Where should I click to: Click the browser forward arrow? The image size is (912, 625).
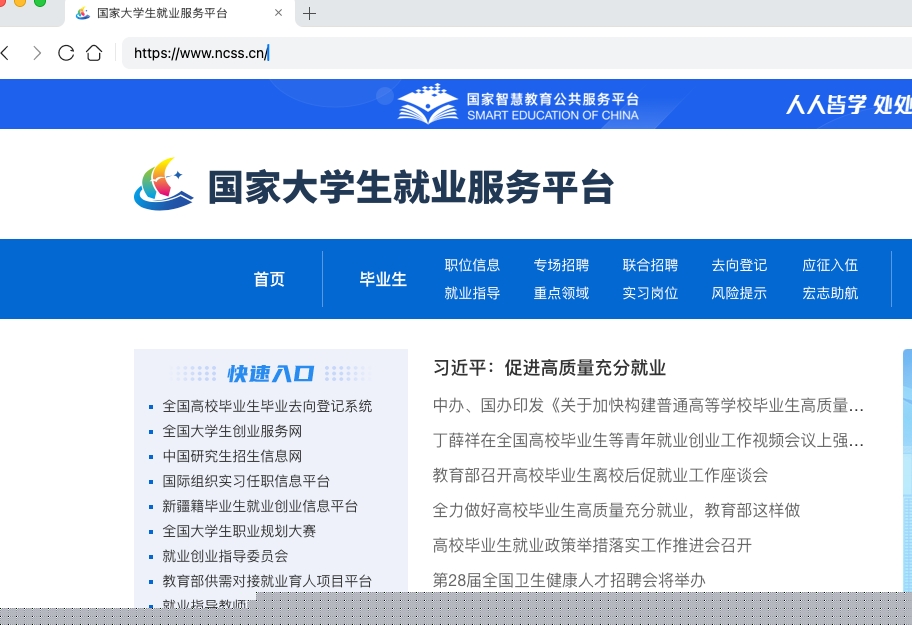pos(37,53)
